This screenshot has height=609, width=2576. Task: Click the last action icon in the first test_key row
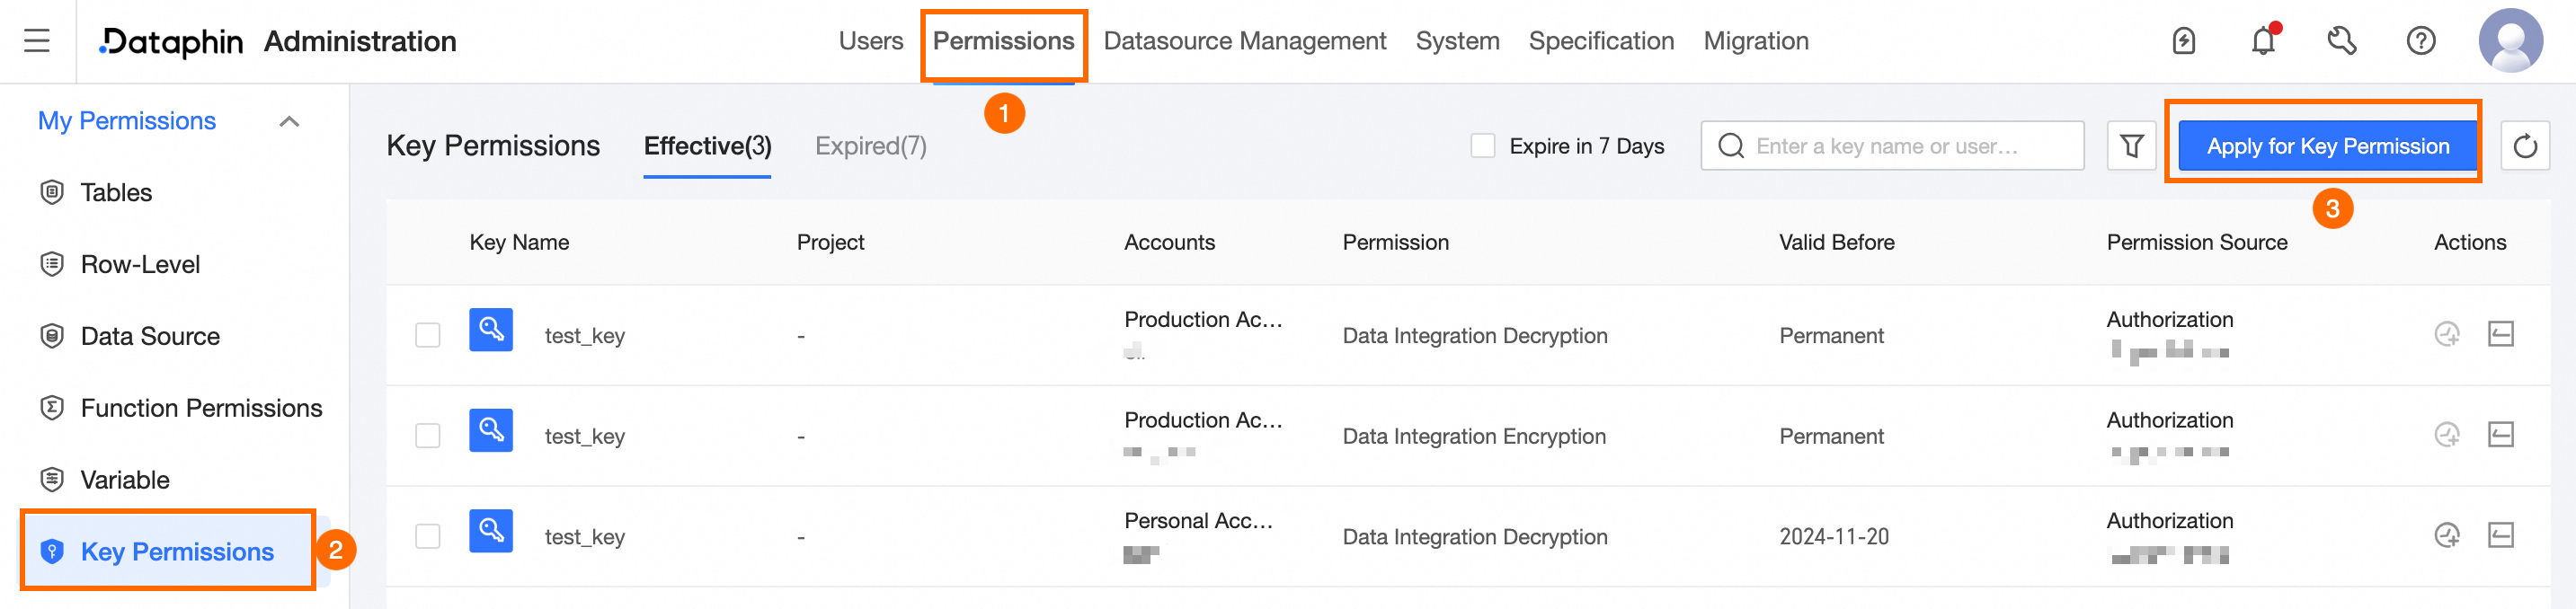point(2500,334)
